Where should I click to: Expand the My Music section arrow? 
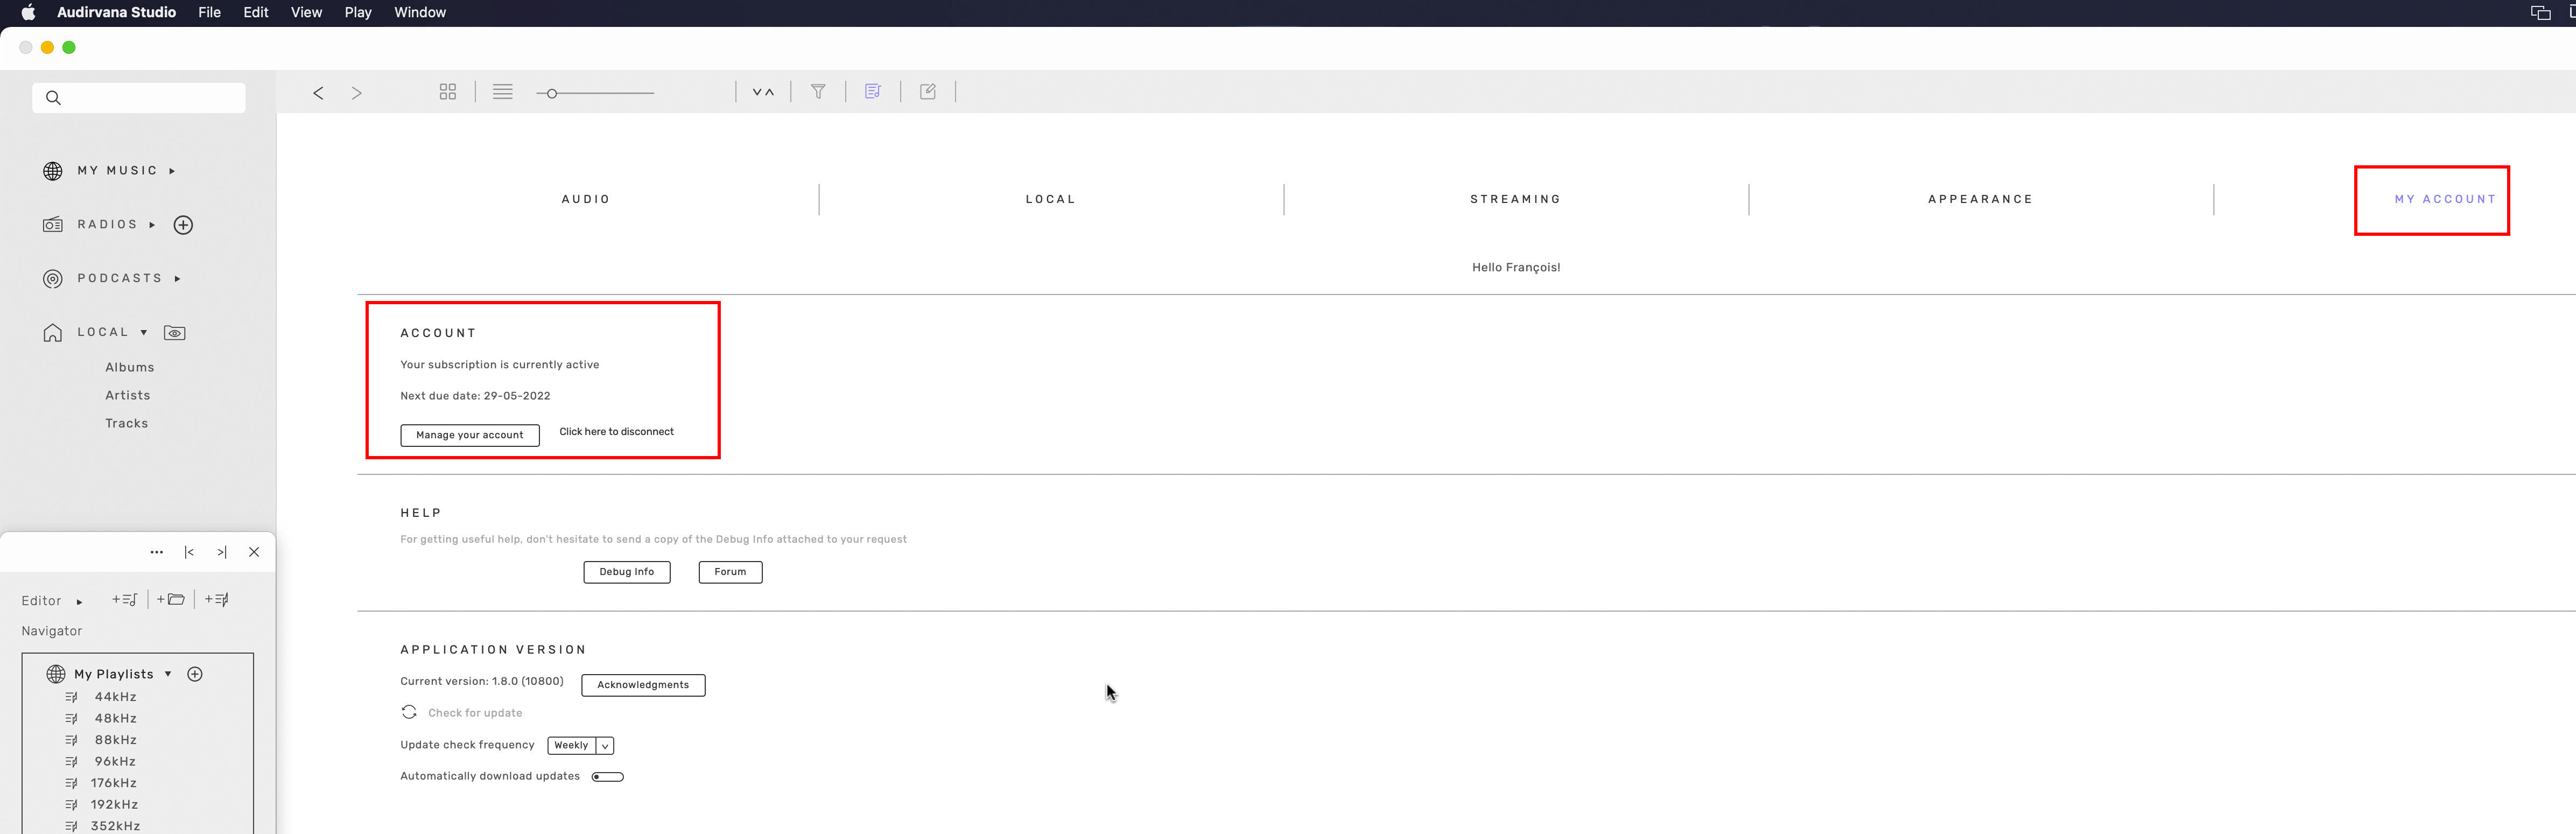pyautogui.click(x=172, y=171)
